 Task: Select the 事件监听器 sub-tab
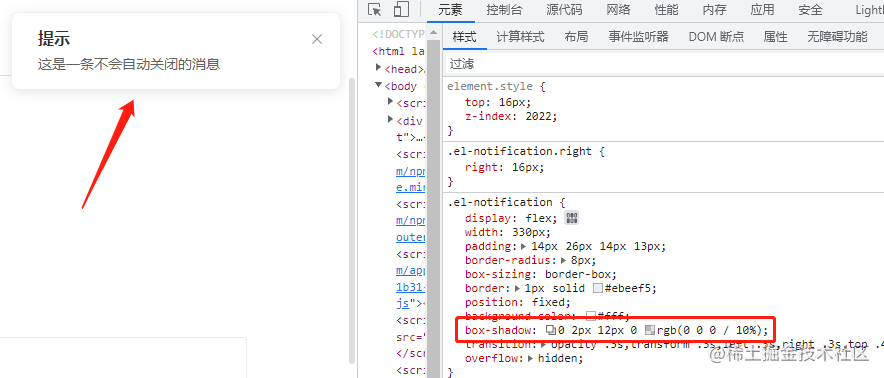(x=638, y=37)
